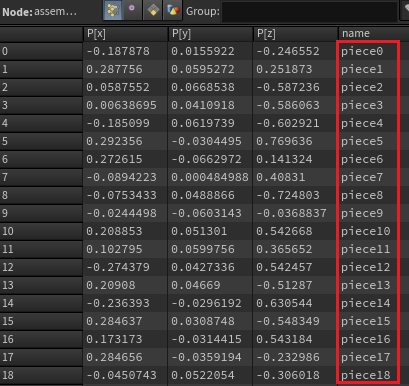
Task: Switch spreadsheet to Points attribute view
Action: point(113,10)
